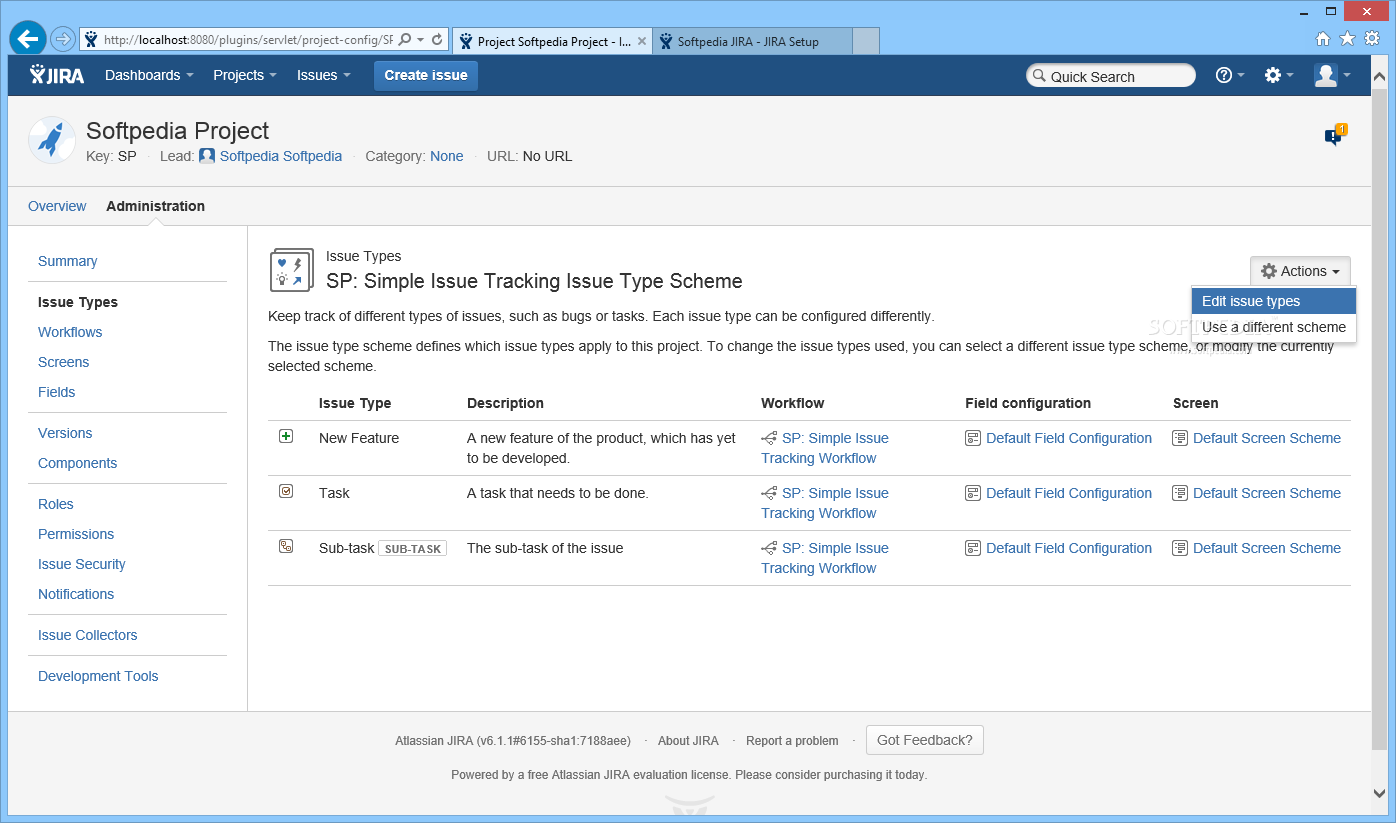Click the workflow icon in Task row
Viewport: 1396px width, 823px height.
[x=769, y=493]
